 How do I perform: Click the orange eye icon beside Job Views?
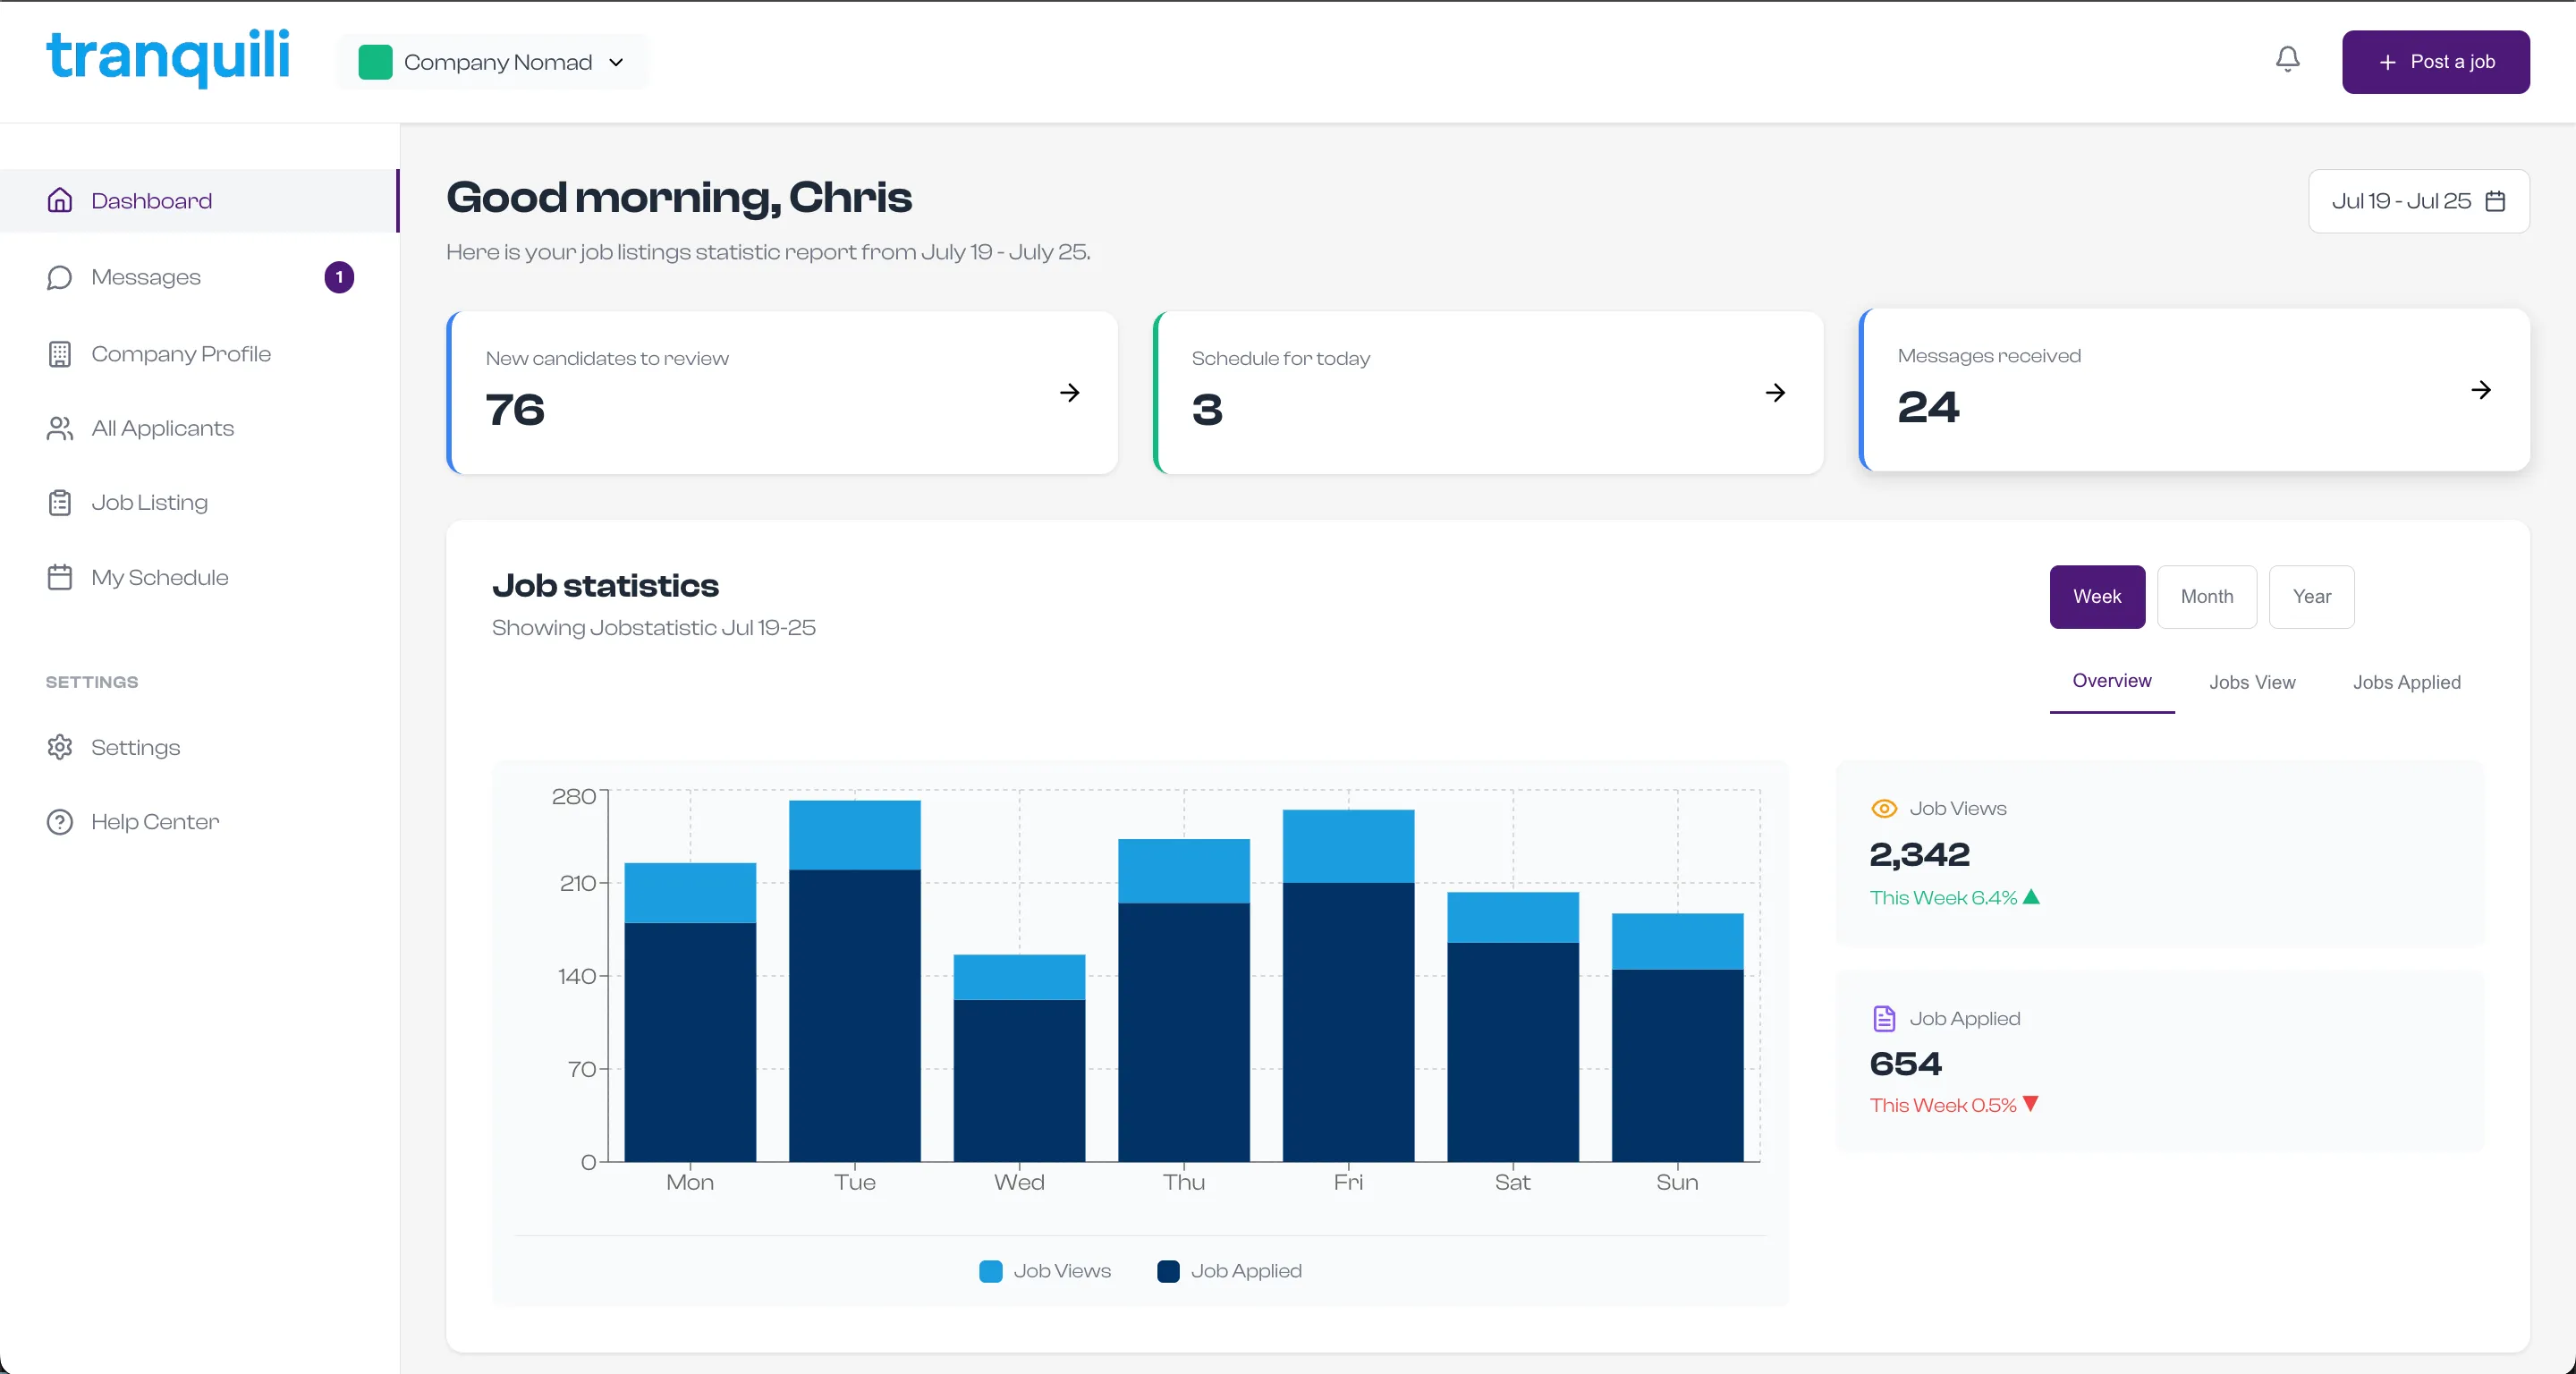coord(1884,808)
